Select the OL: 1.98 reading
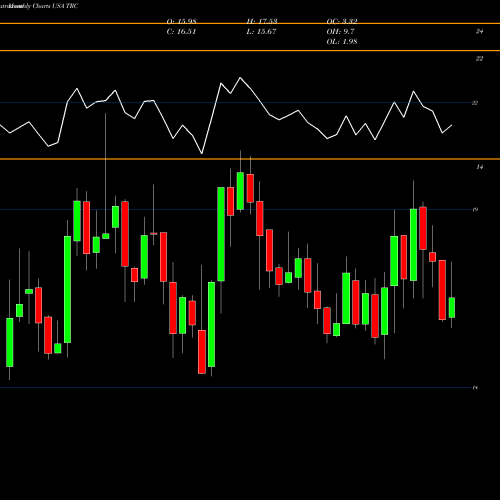This screenshot has height=500, width=500. pos(342,42)
